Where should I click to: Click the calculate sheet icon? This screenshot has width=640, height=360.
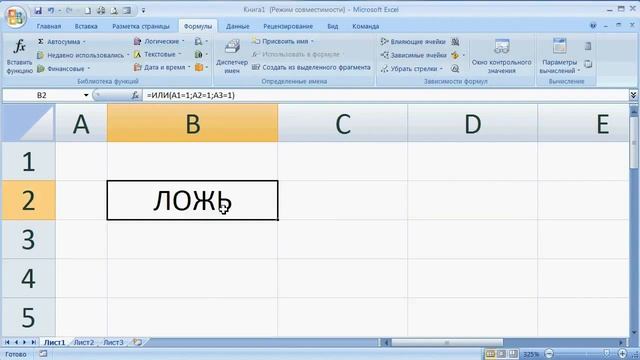(588, 64)
